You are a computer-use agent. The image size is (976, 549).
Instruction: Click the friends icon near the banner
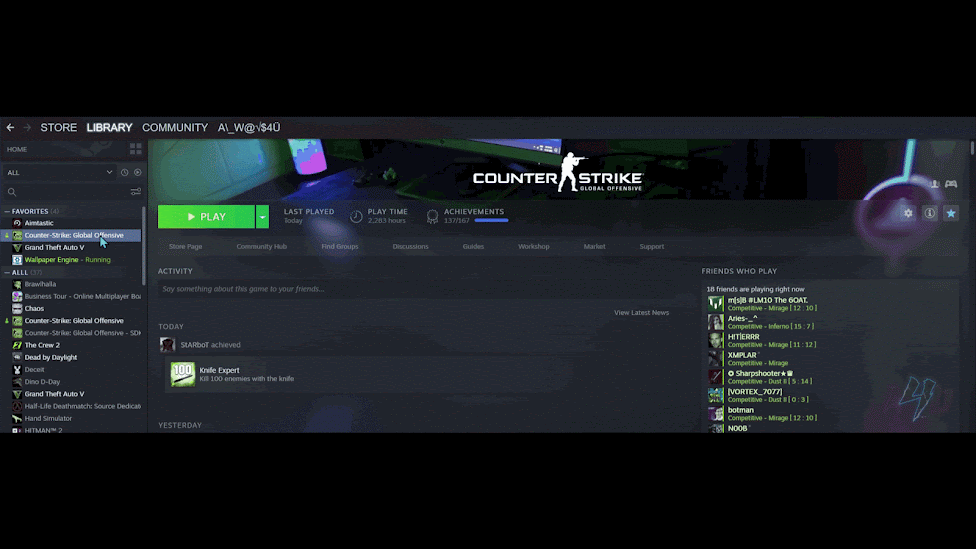(934, 184)
